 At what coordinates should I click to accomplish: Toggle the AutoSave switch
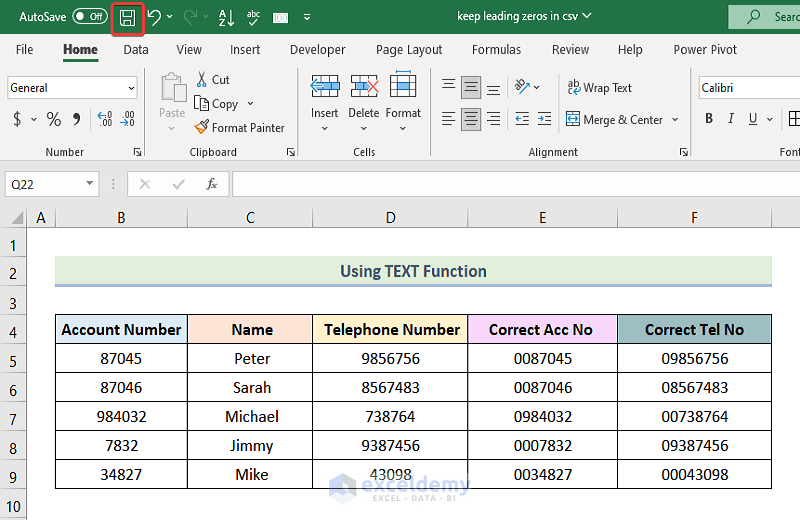(90, 16)
